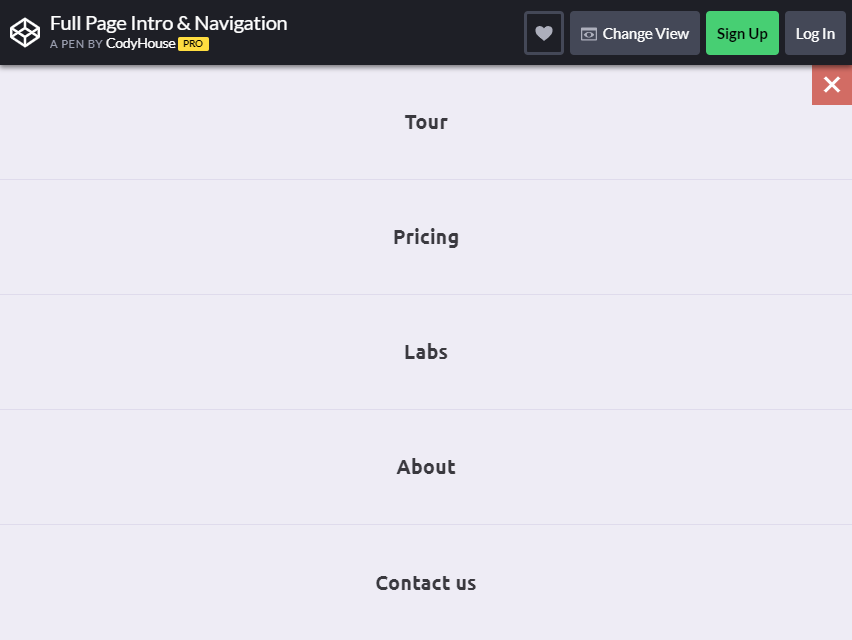Viewport: 852px width, 640px height.
Task: Open the Labs navigation entry
Action: 426,352
